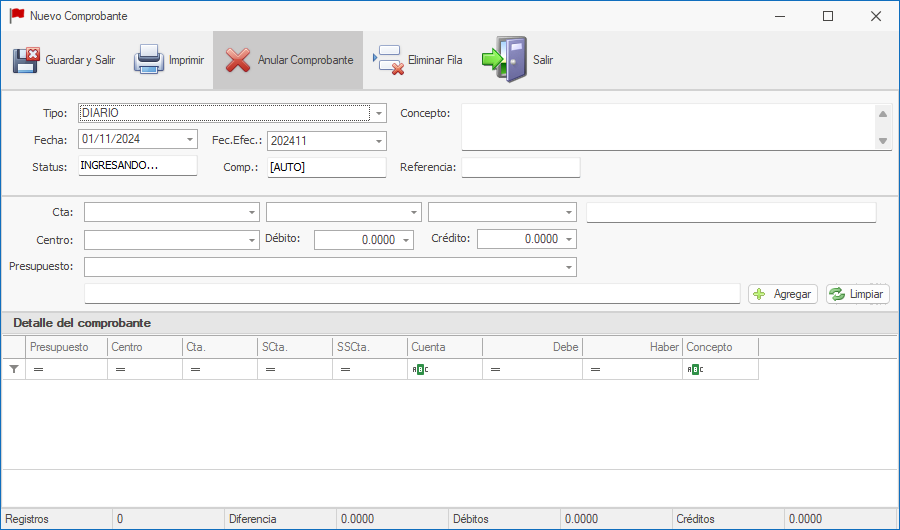Expand the Fec.Efec. 202411 dropdown
900x530 pixels.
379,141
